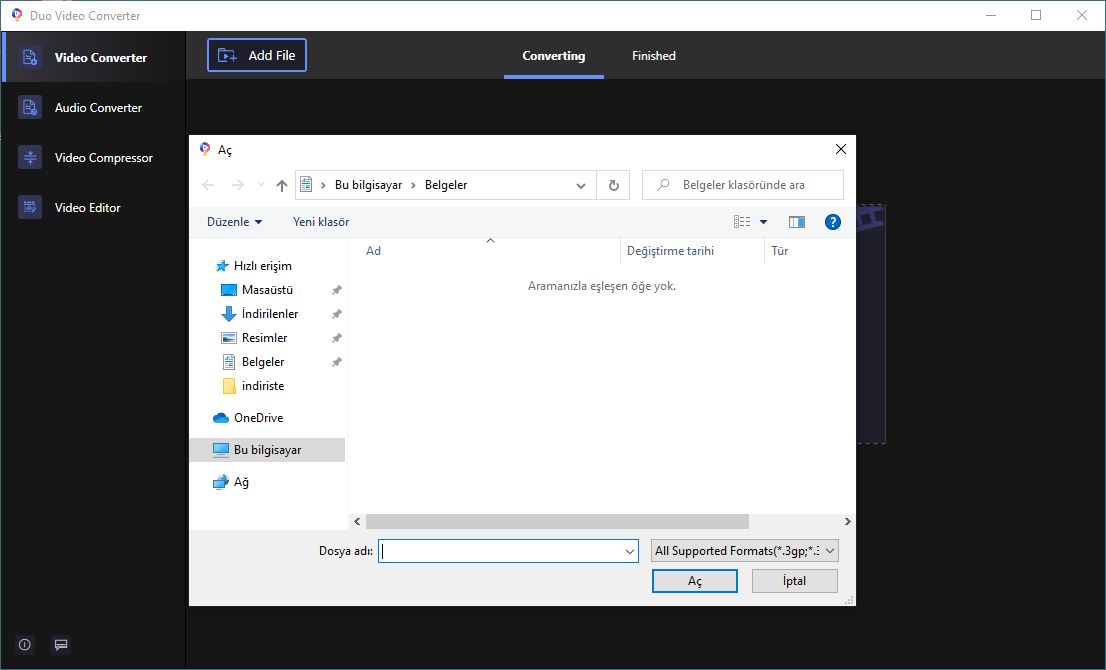The height and width of the screenshot is (670, 1106).
Task: Expand the view options dropdown arrow
Action: (x=763, y=222)
